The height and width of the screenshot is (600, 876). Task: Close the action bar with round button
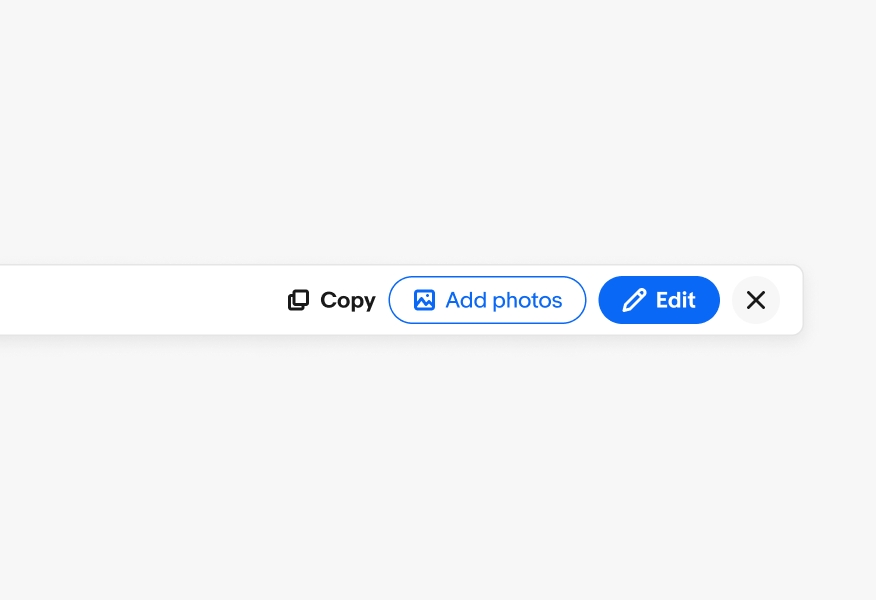pos(756,300)
